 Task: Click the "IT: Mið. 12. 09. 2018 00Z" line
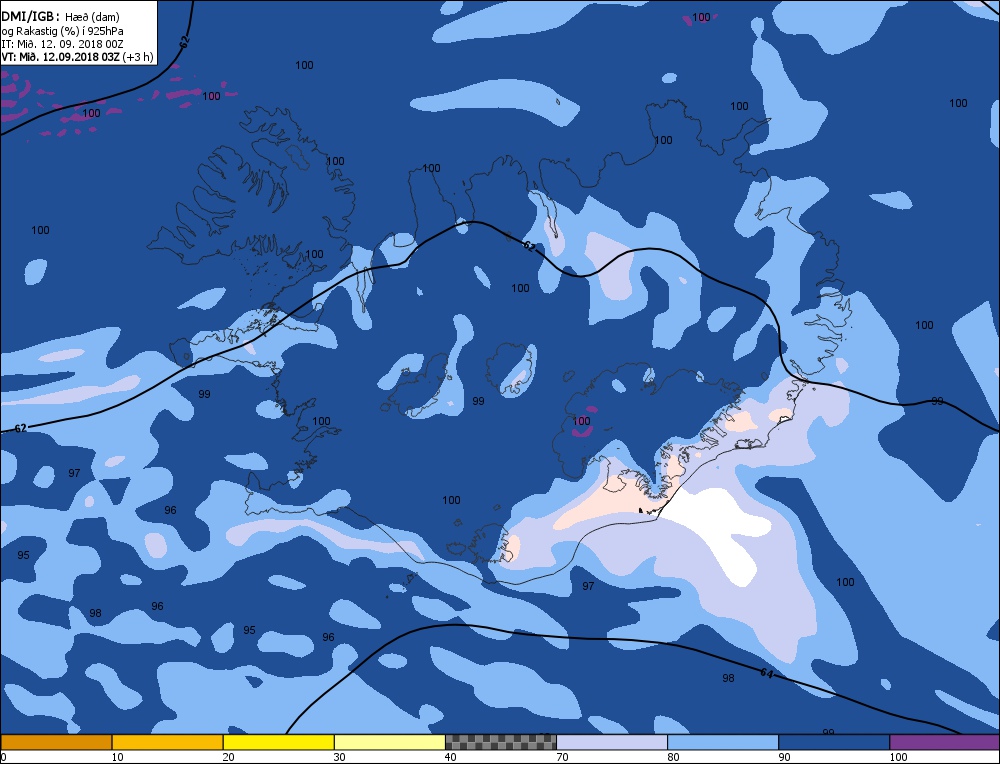[62, 44]
